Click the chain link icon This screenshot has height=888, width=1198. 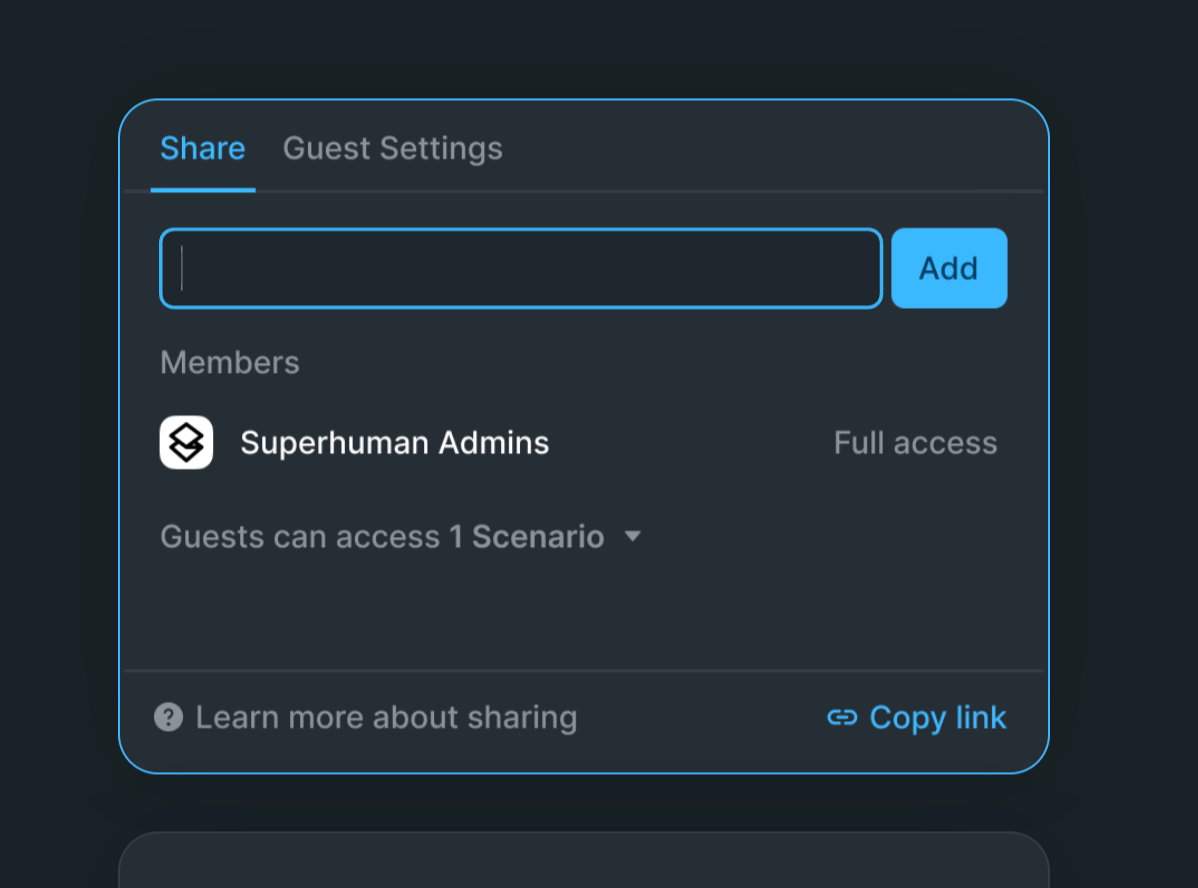[x=842, y=718]
